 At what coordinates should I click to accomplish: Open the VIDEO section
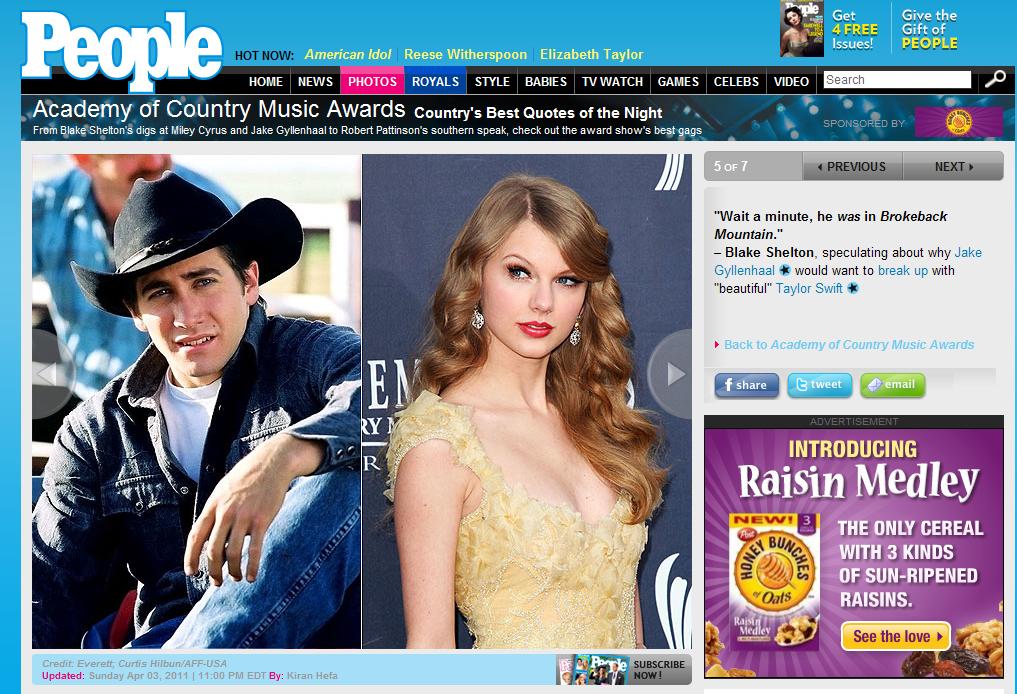click(x=791, y=82)
